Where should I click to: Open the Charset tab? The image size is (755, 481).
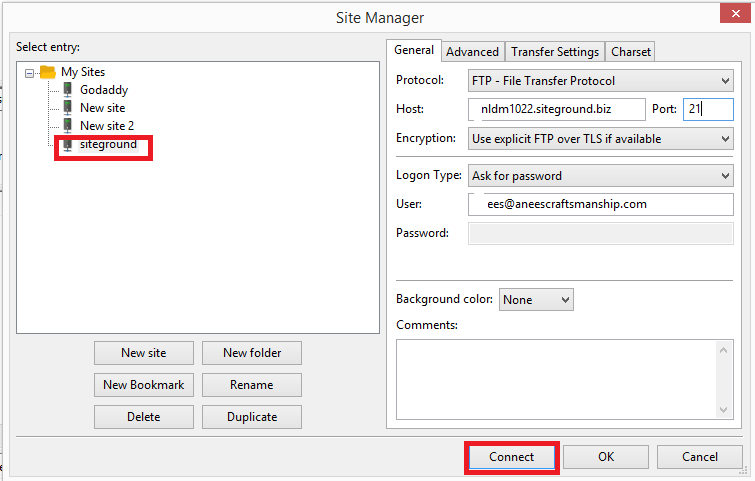tap(630, 52)
